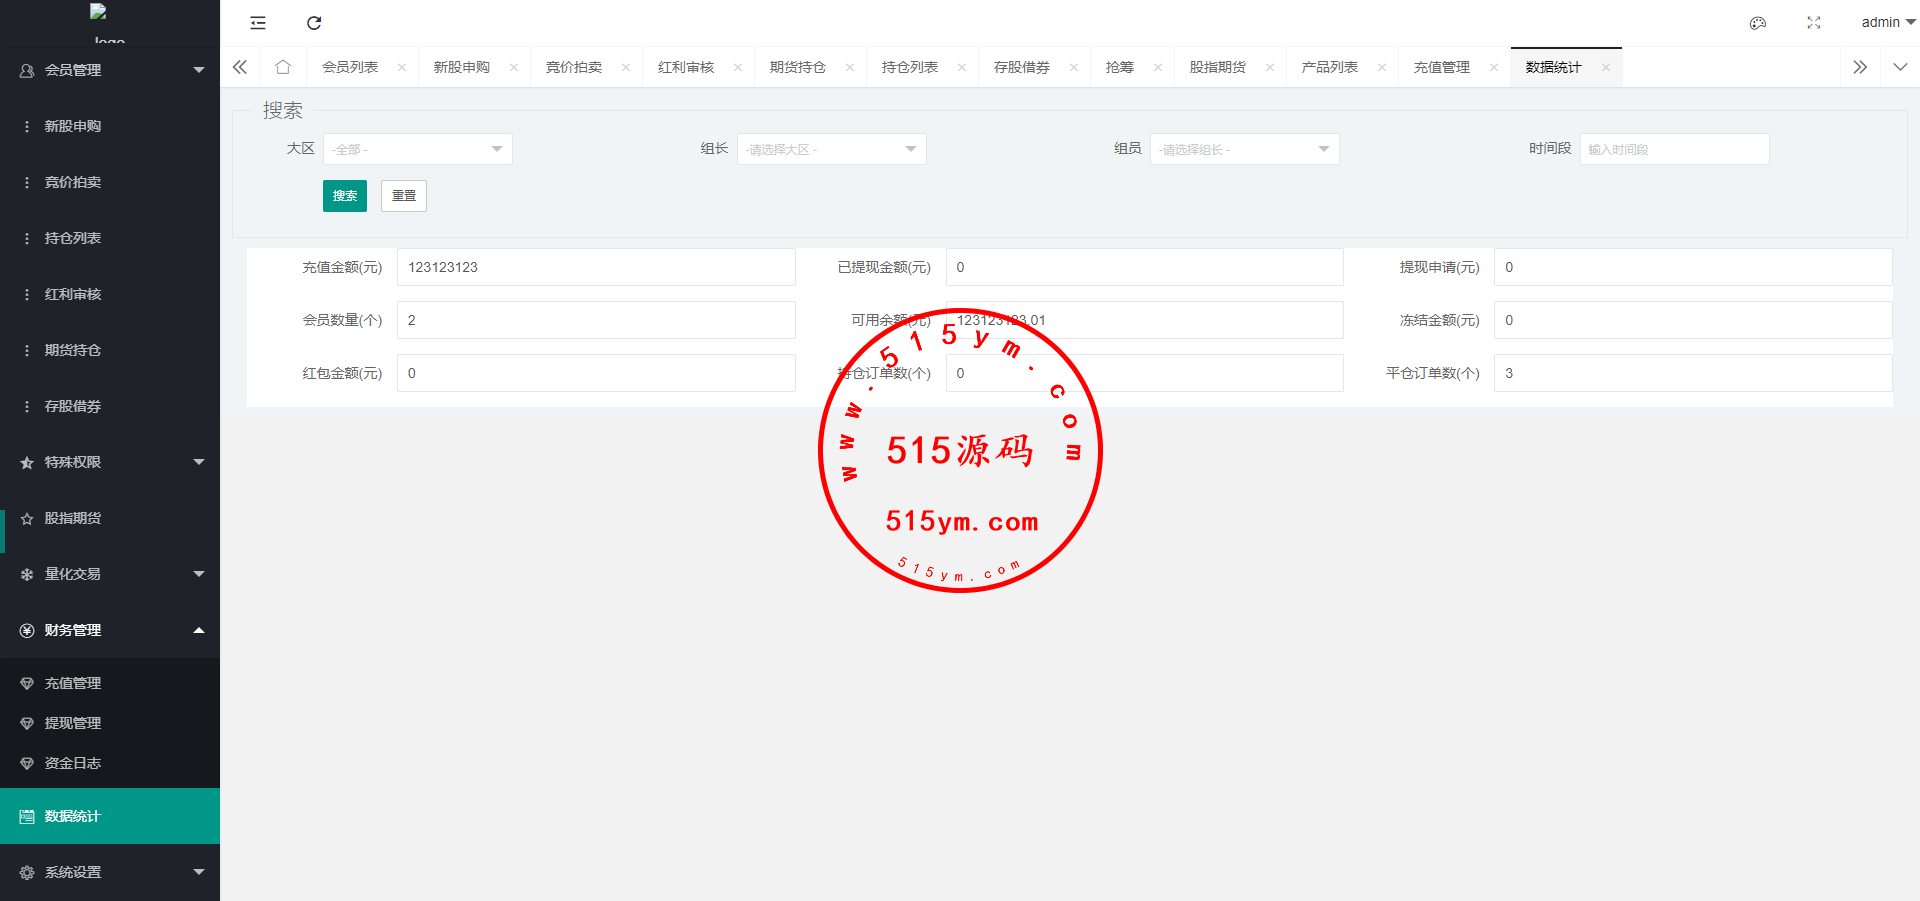Expand the admin user menu

tap(1887, 22)
